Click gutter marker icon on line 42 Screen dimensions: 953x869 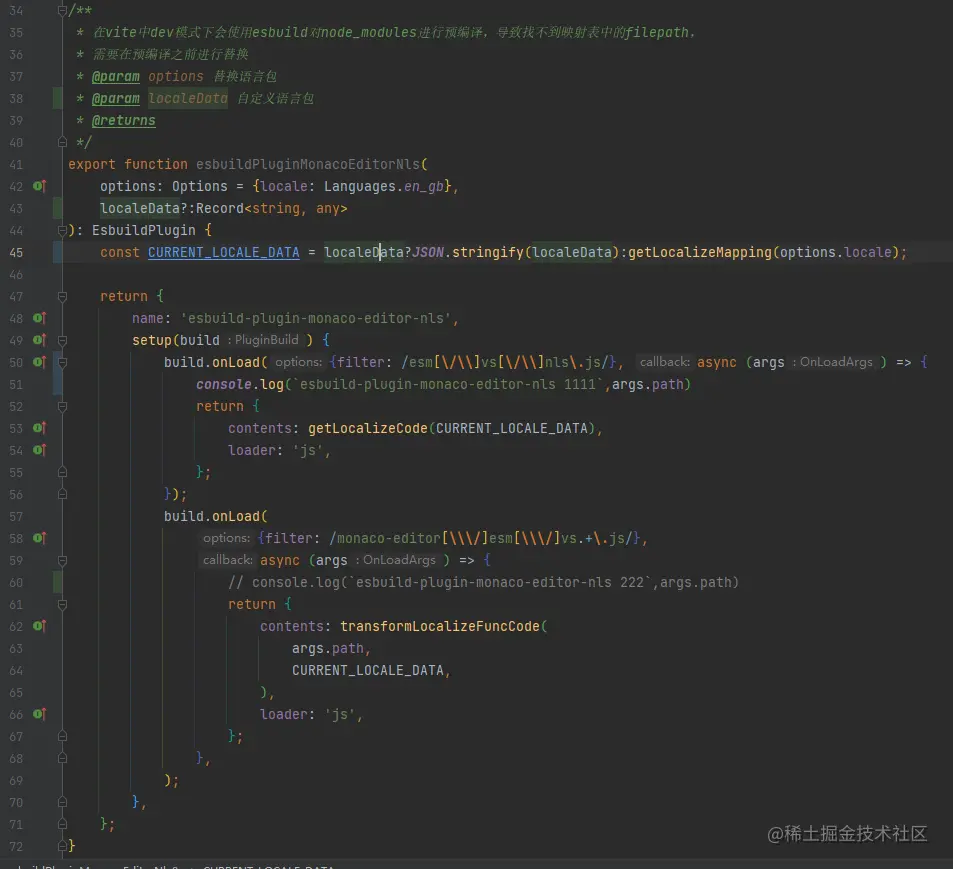click(x=40, y=186)
